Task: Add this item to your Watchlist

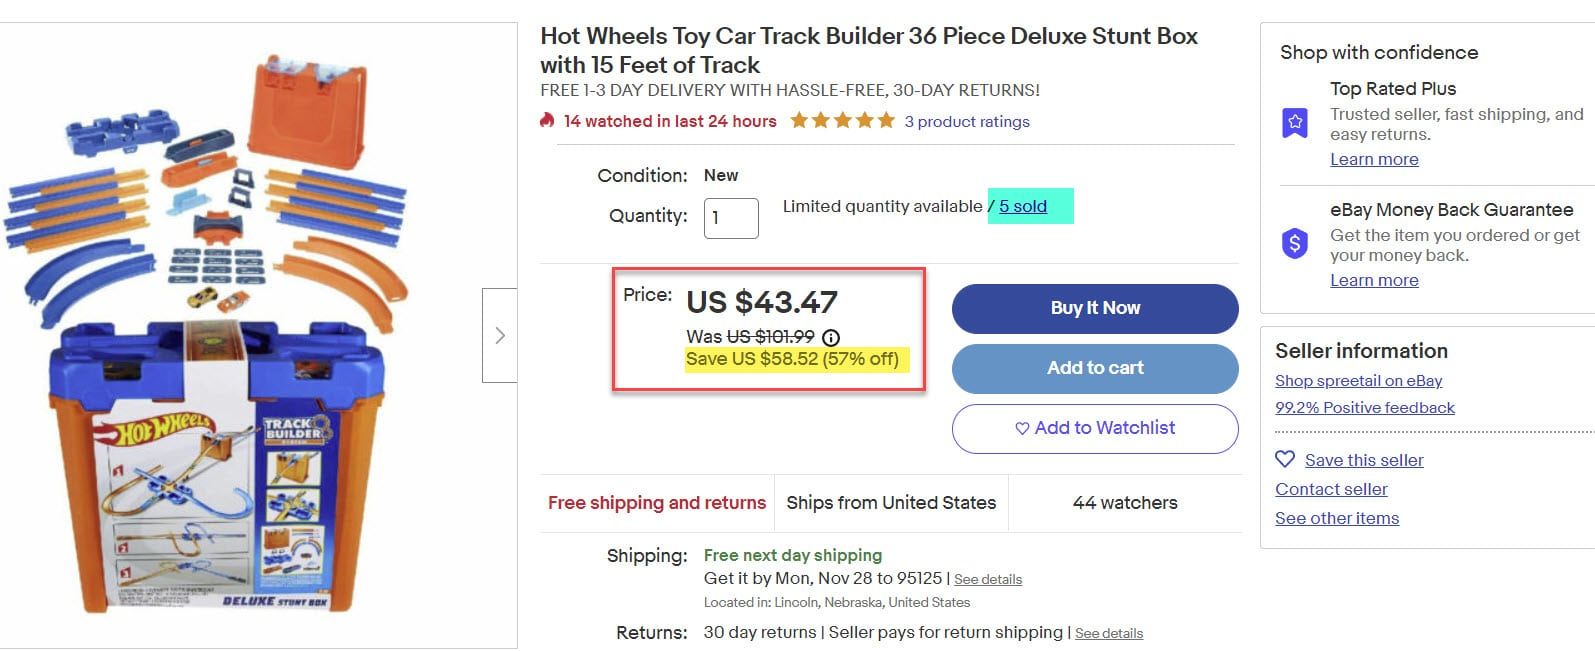Action: point(1095,428)
